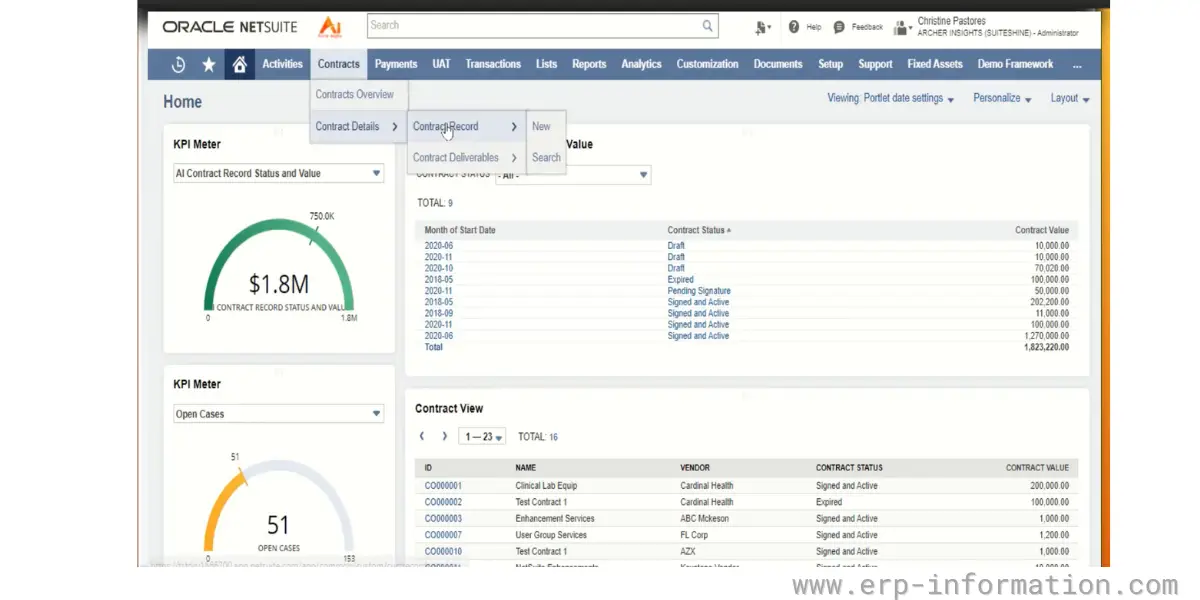
Task: Click the 1,270,000.00 contract value cell
Action: tap(1046, 336)
